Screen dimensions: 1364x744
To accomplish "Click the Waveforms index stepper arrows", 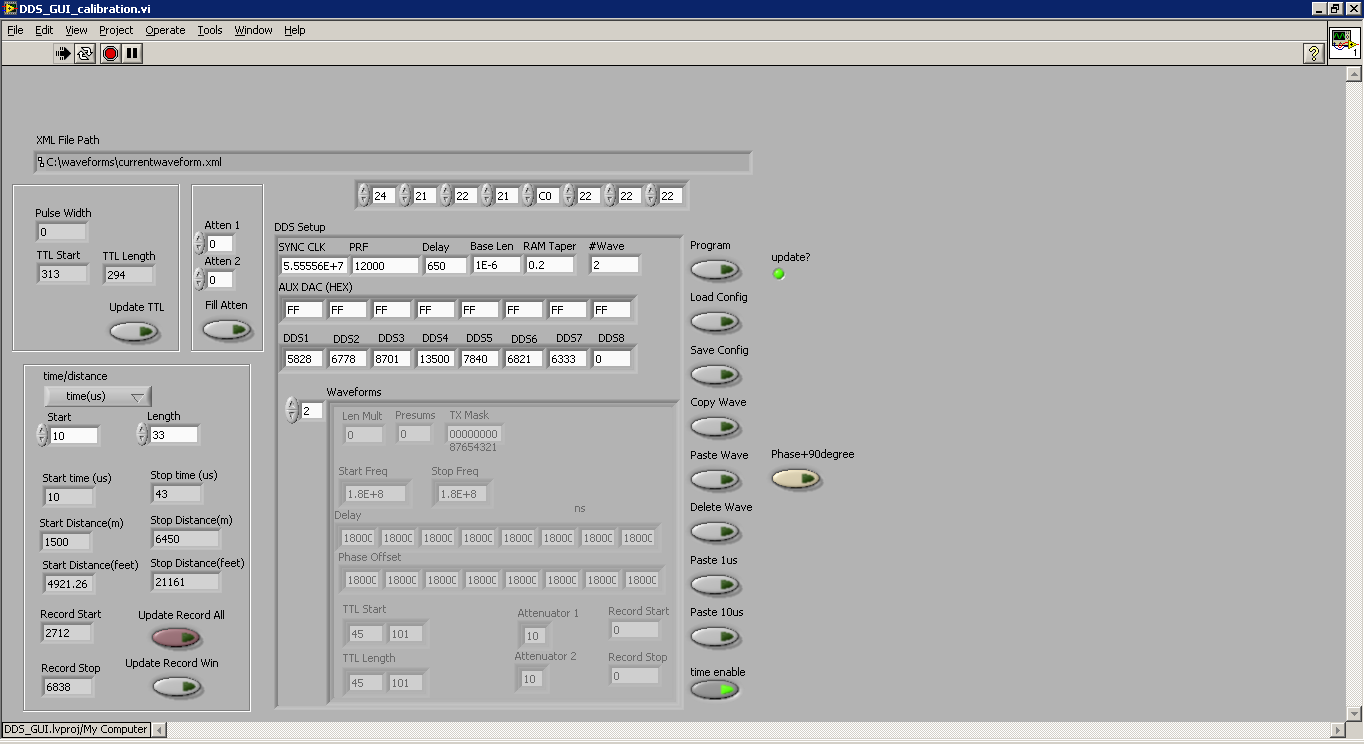I will point(292,410).
